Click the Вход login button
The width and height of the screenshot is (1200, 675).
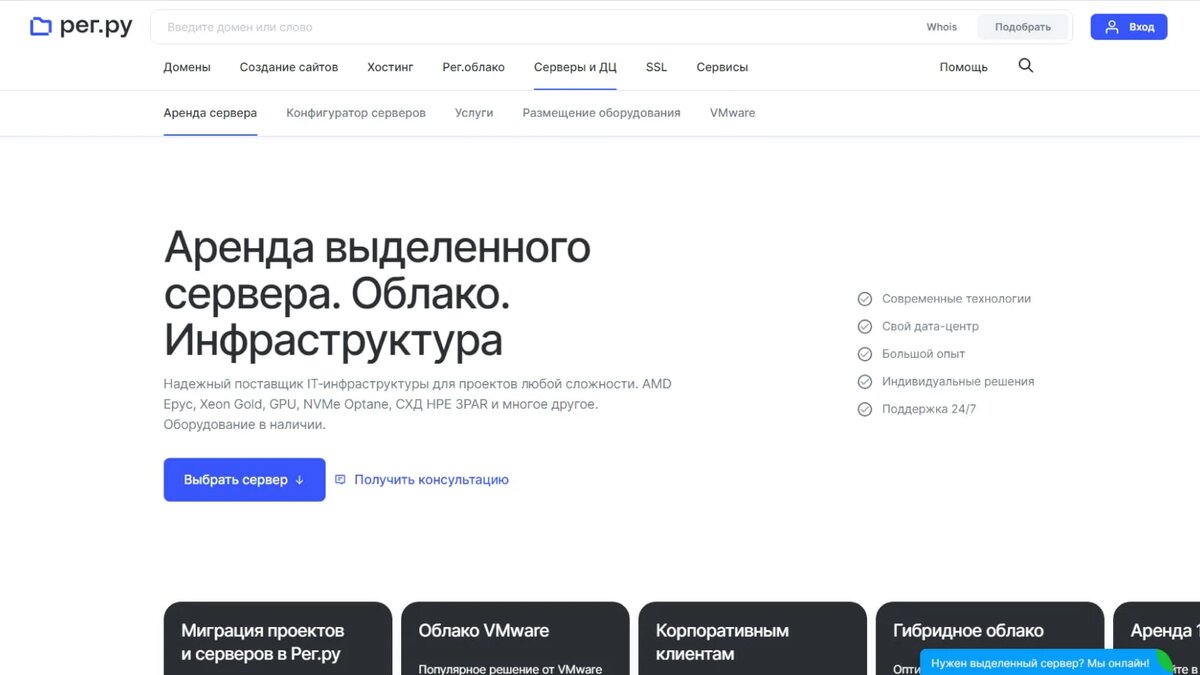click(x=1129, y=27)
